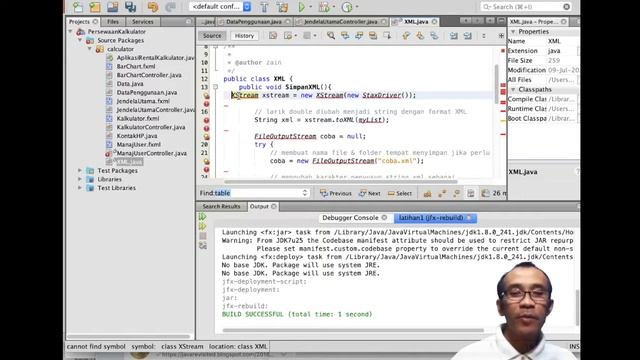Open the Find history dropdown stepper
The height and width of the screenshot is (360, 640).
tap(304, 193)
